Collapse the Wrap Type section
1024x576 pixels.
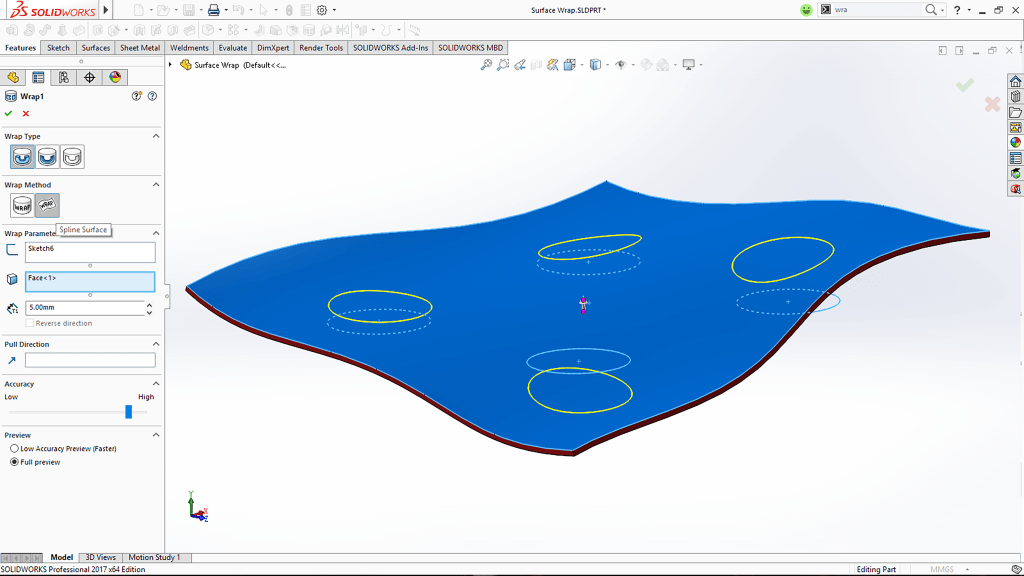[155, 135]
